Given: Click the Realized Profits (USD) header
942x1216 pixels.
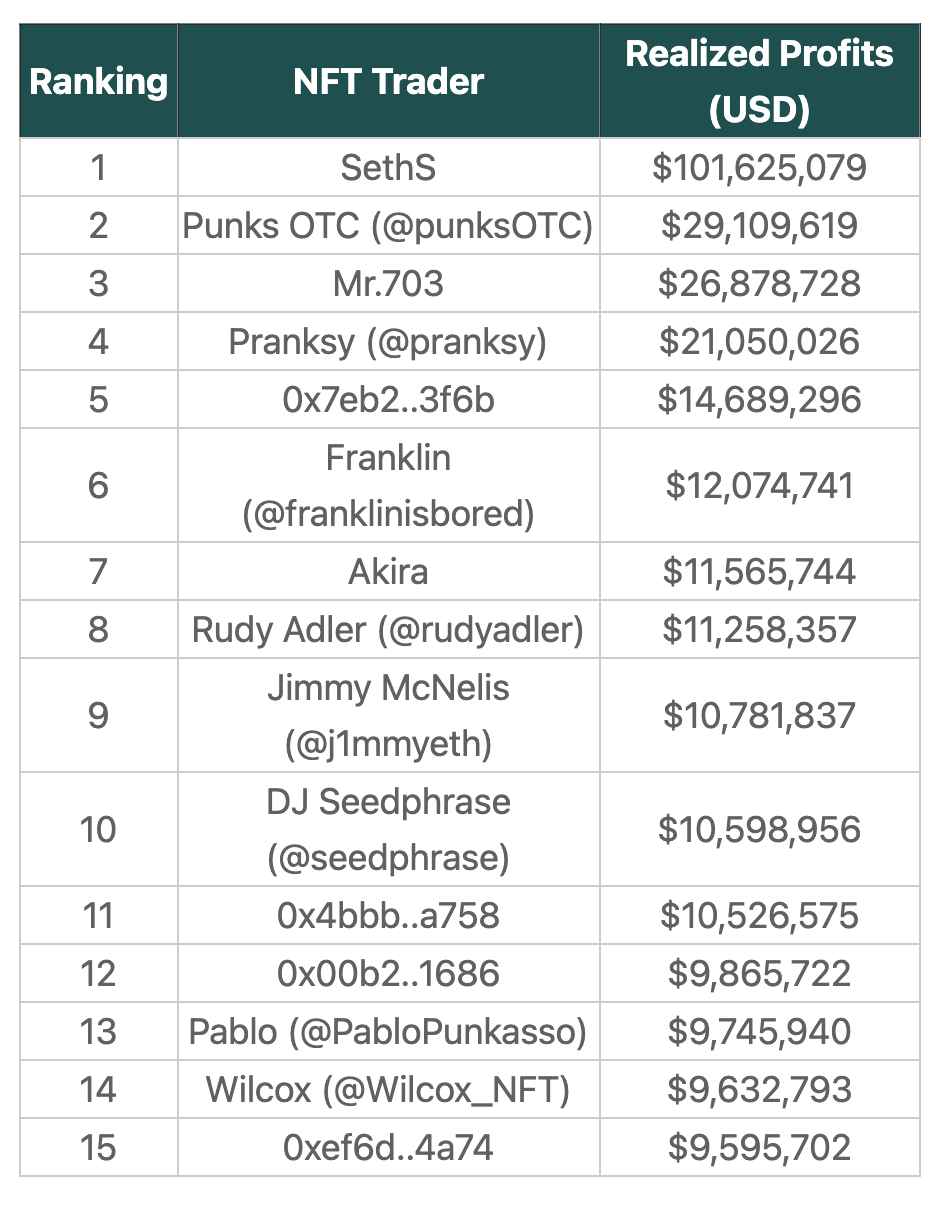Looking at the screenshot, I should pos(759,81).
